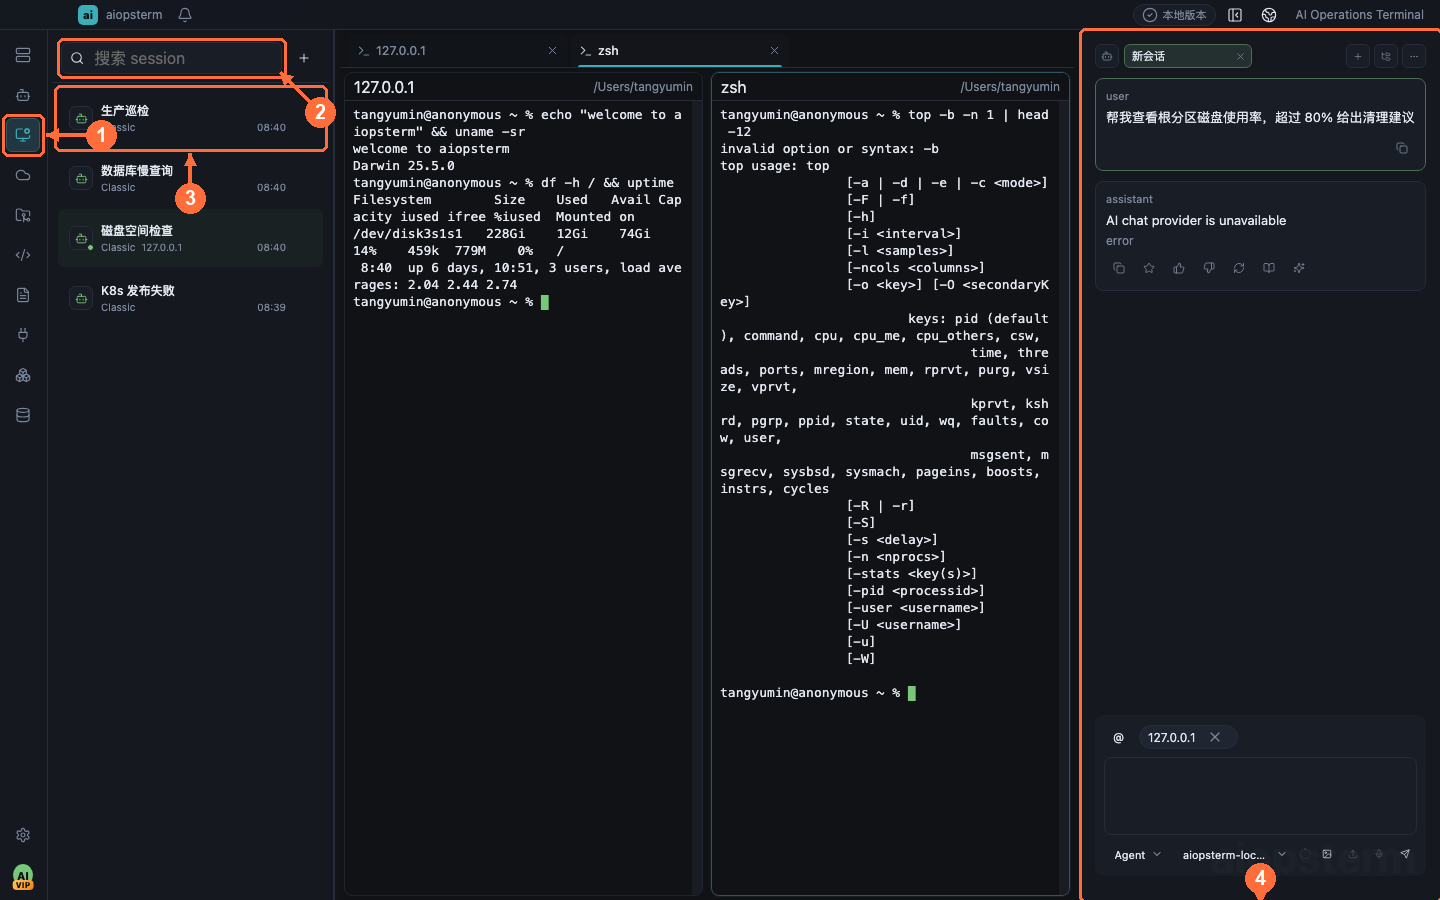
Task: Copy the user message text
Action: click(x=1402, y=148)
